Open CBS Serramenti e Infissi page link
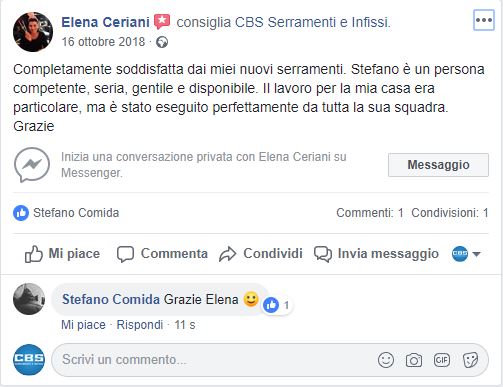Screen dimensions: 503x387 [312, 22]
